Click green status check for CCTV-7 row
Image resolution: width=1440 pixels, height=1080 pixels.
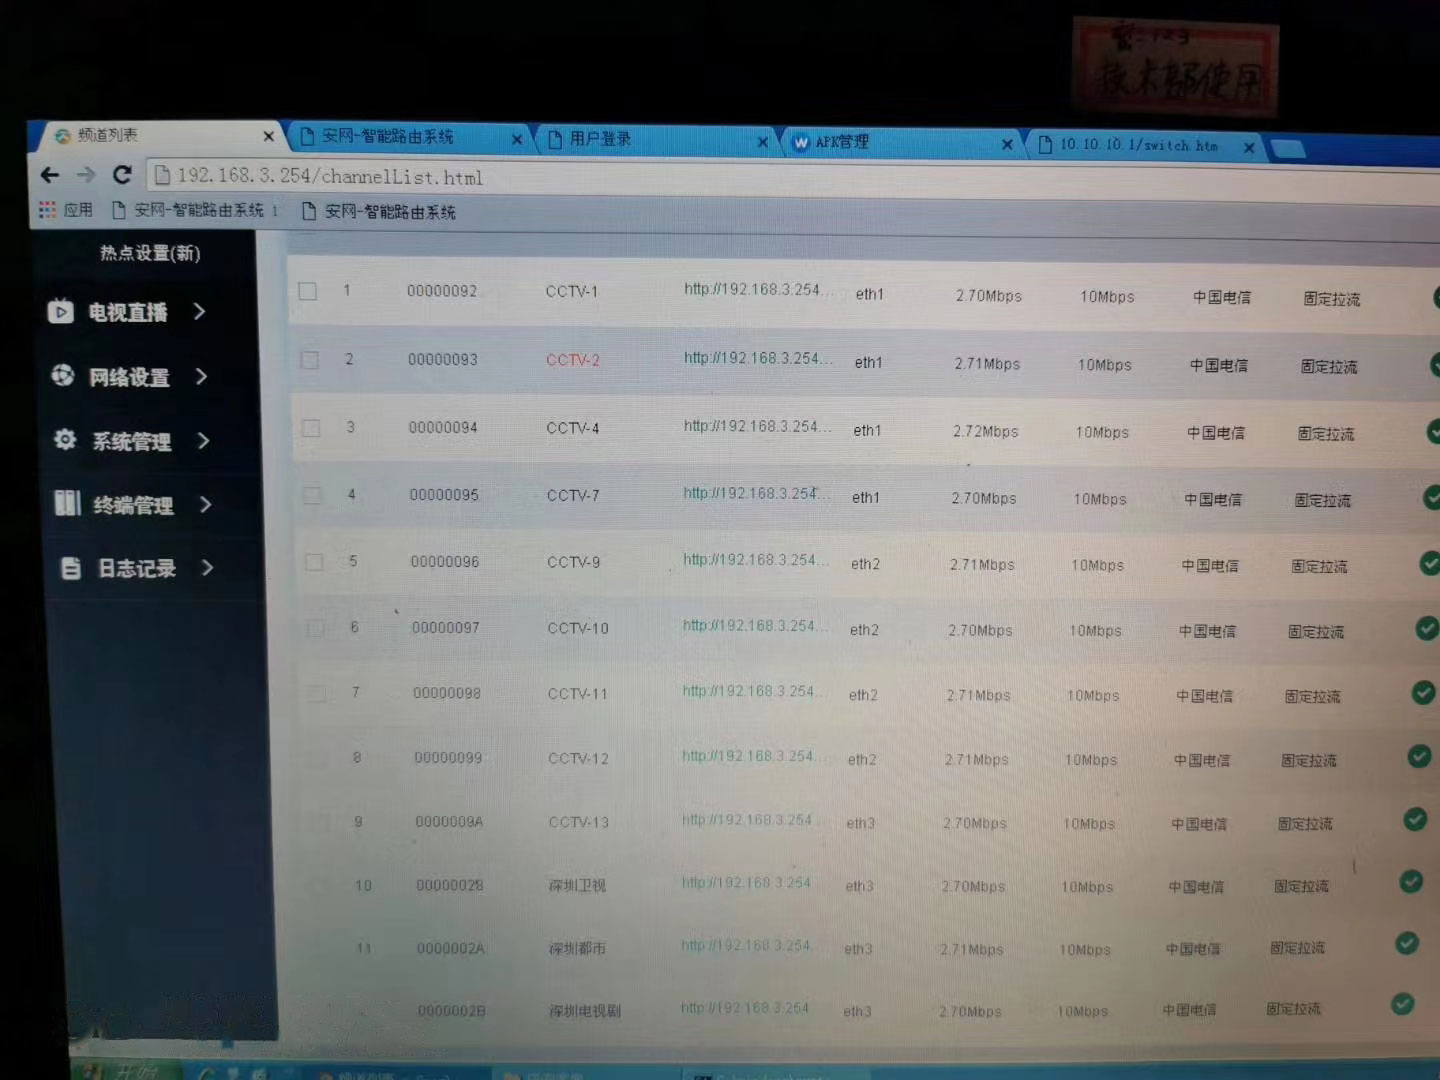(1432, 497)
